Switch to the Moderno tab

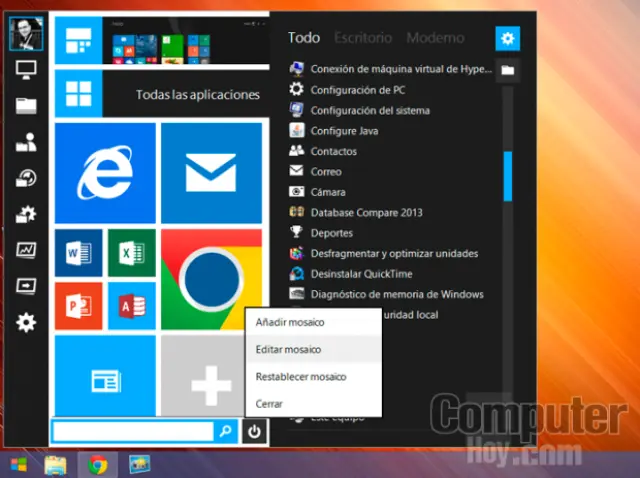(435, 38)
